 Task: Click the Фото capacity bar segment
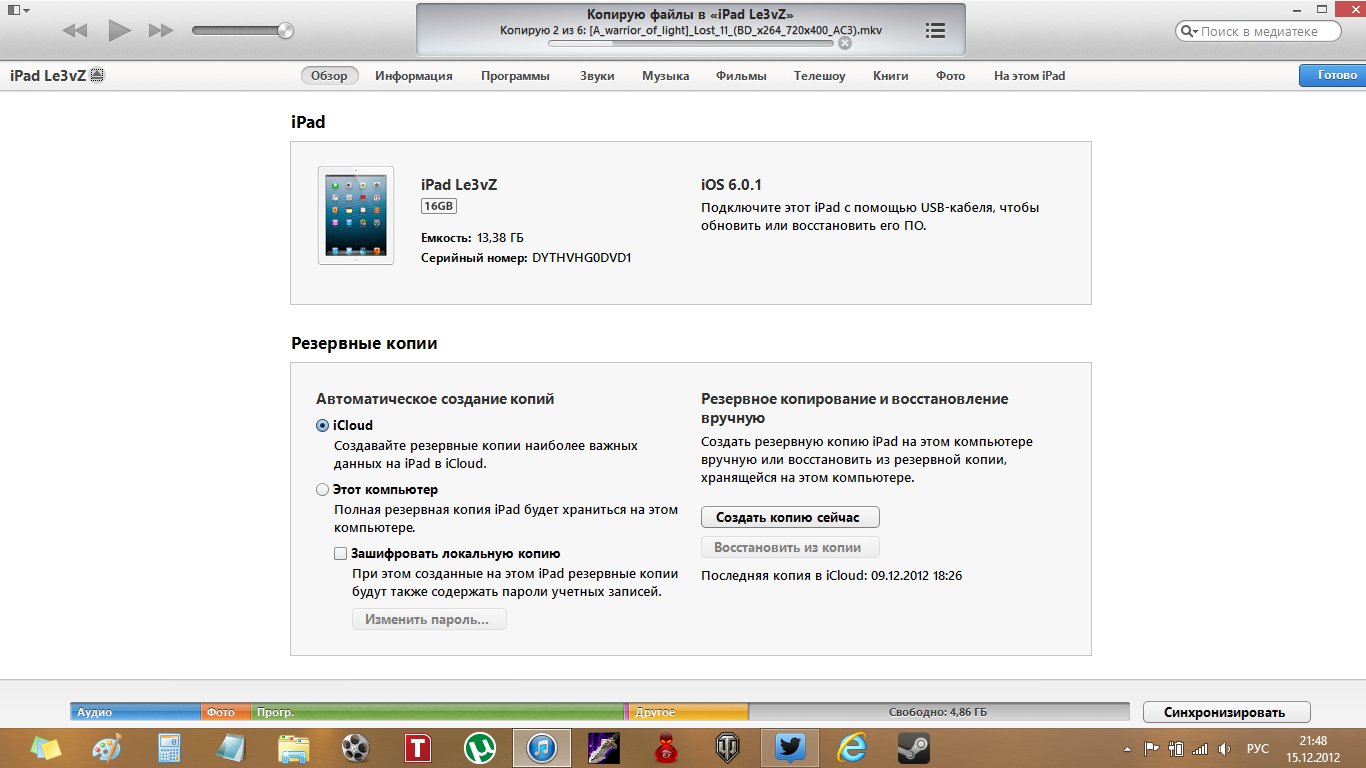pyautogui.click(x=226, y=712)
